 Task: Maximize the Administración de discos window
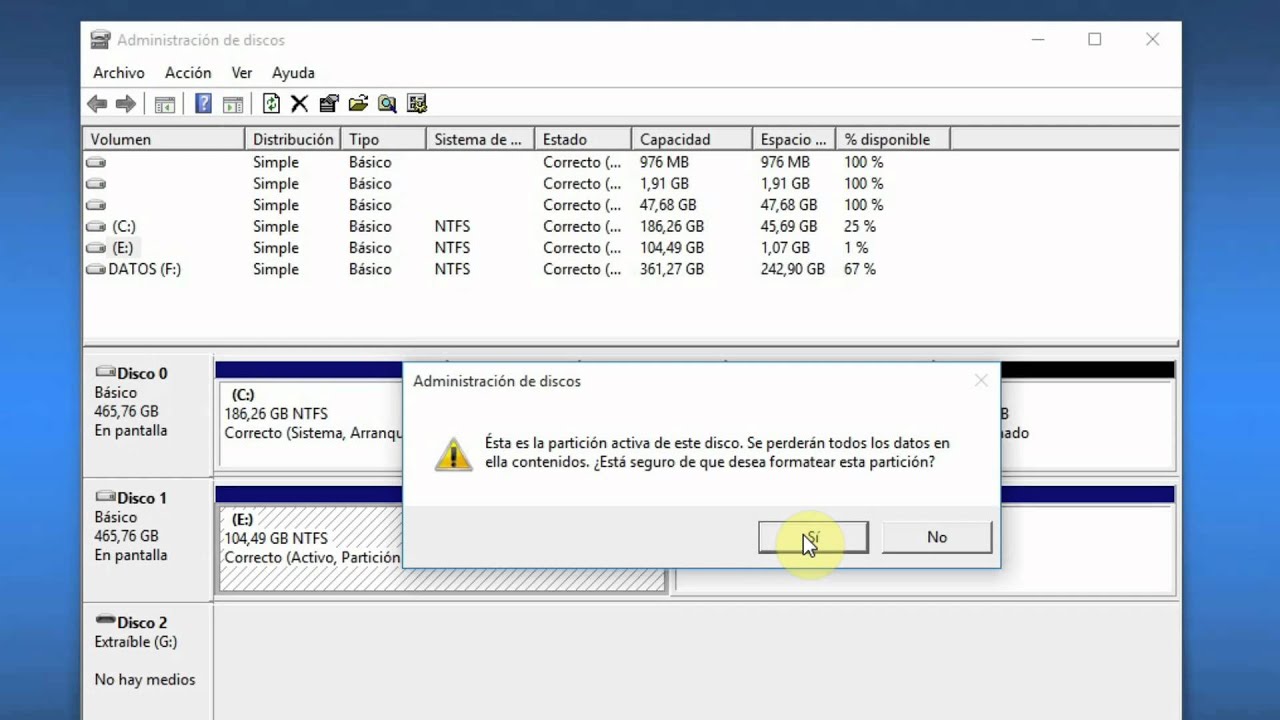click(1095, 40)
